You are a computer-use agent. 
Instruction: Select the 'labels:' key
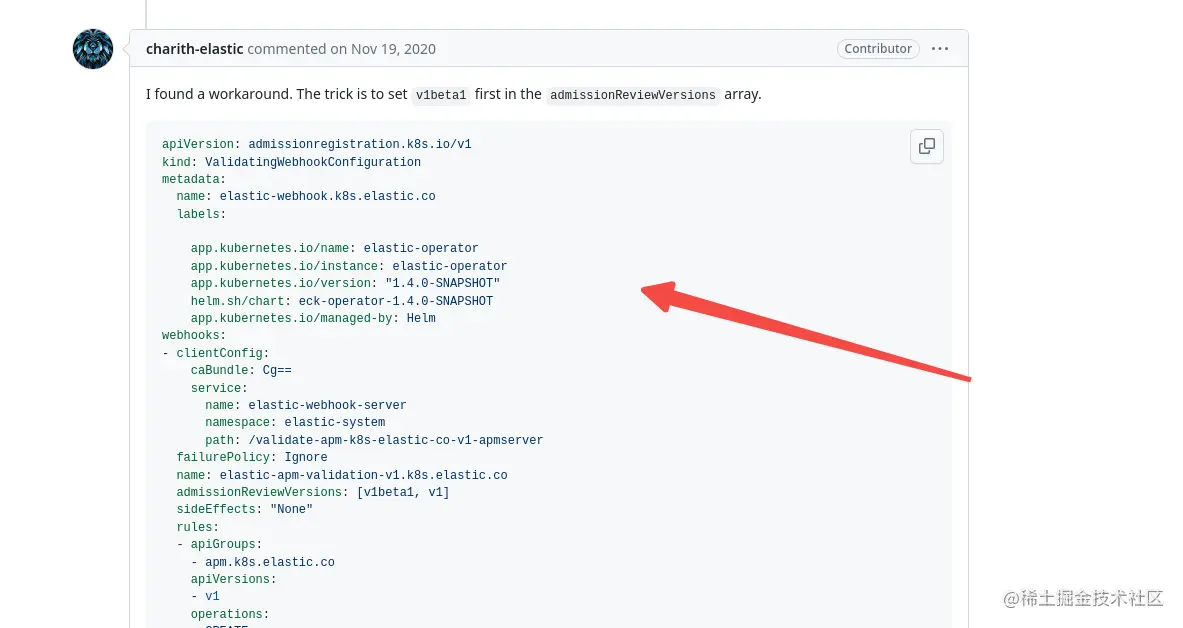point(201,214)
